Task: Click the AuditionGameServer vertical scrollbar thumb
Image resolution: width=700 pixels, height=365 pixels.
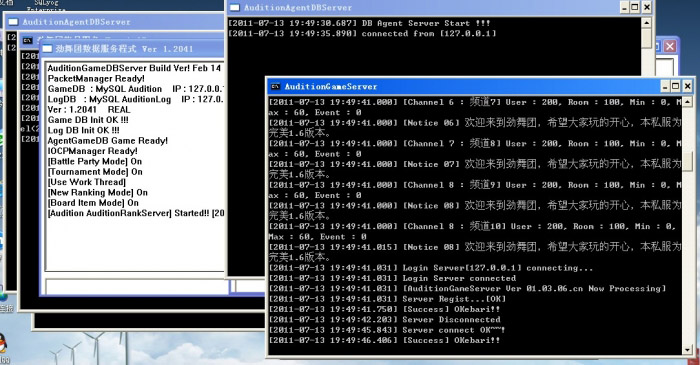Action: click(x=688, y=160)
